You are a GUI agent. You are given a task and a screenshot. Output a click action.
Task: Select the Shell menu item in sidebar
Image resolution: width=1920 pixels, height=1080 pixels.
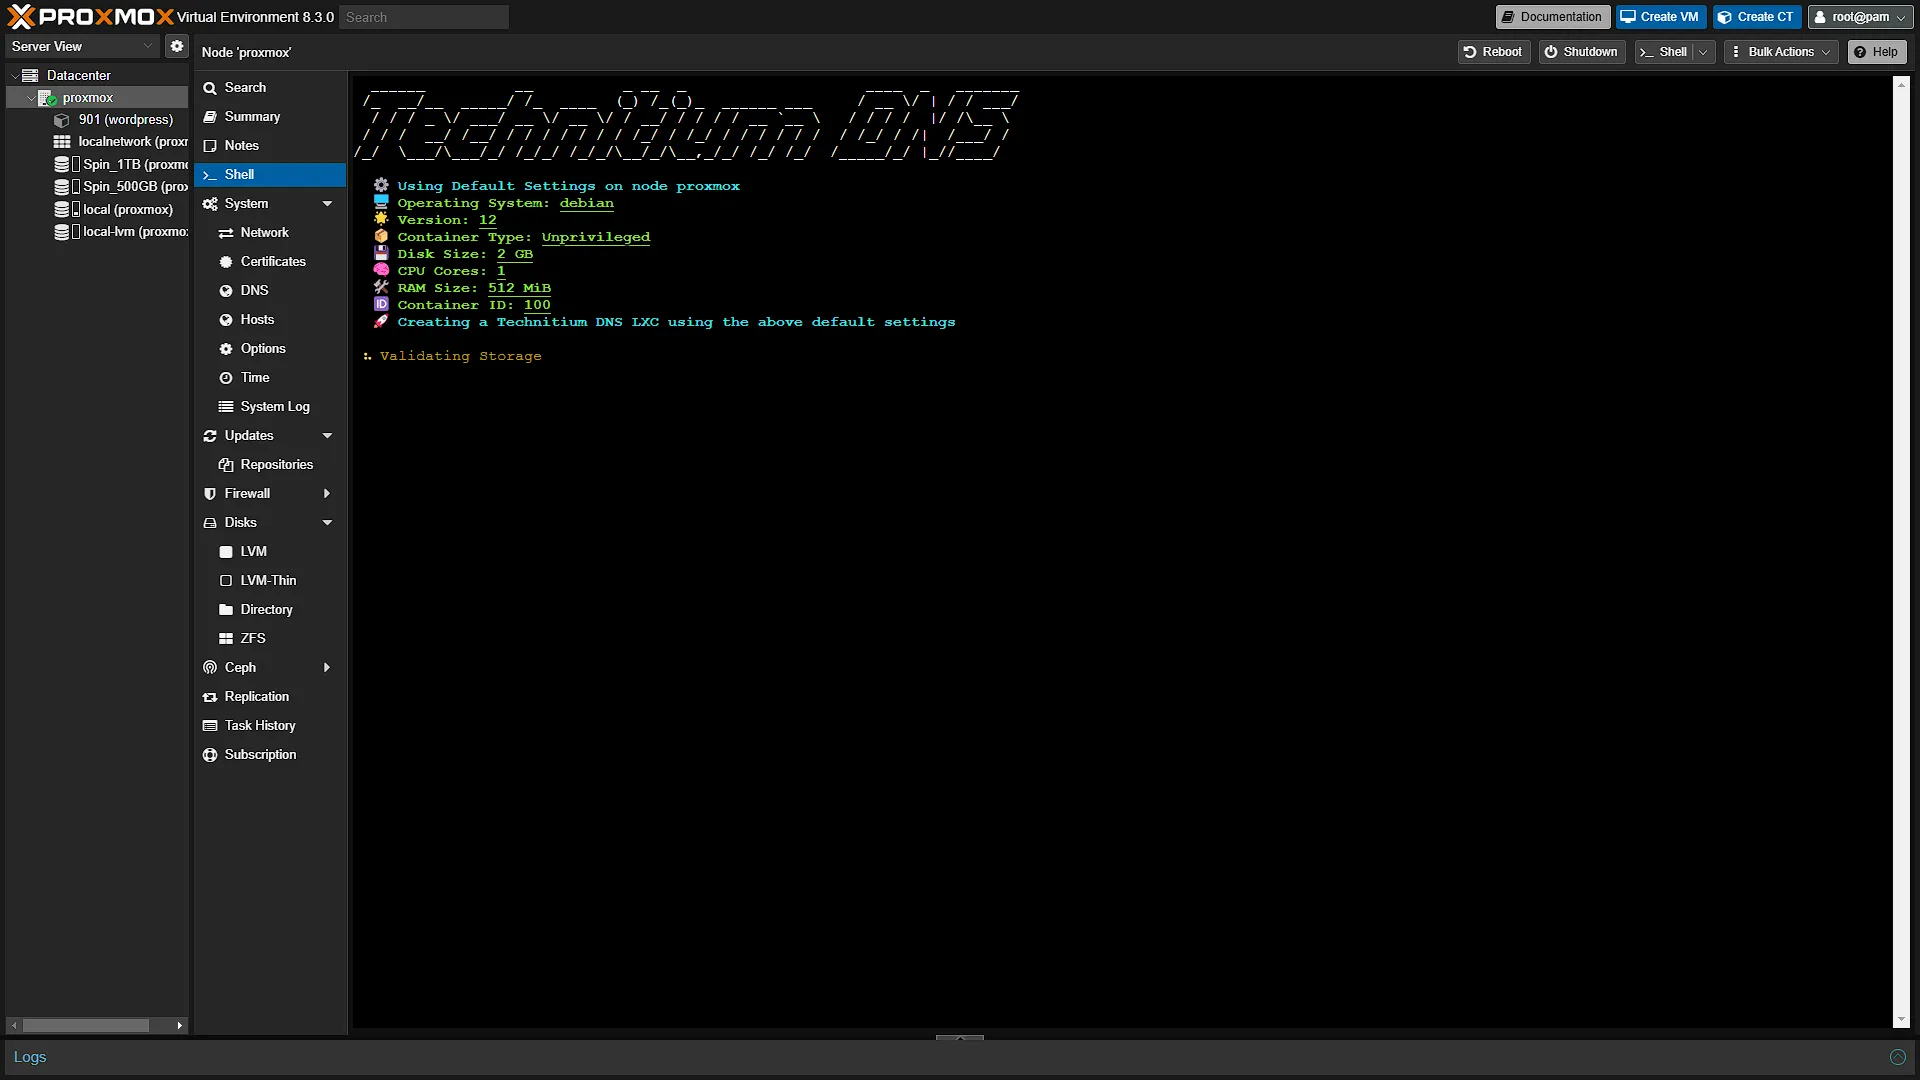coord(270,175)
